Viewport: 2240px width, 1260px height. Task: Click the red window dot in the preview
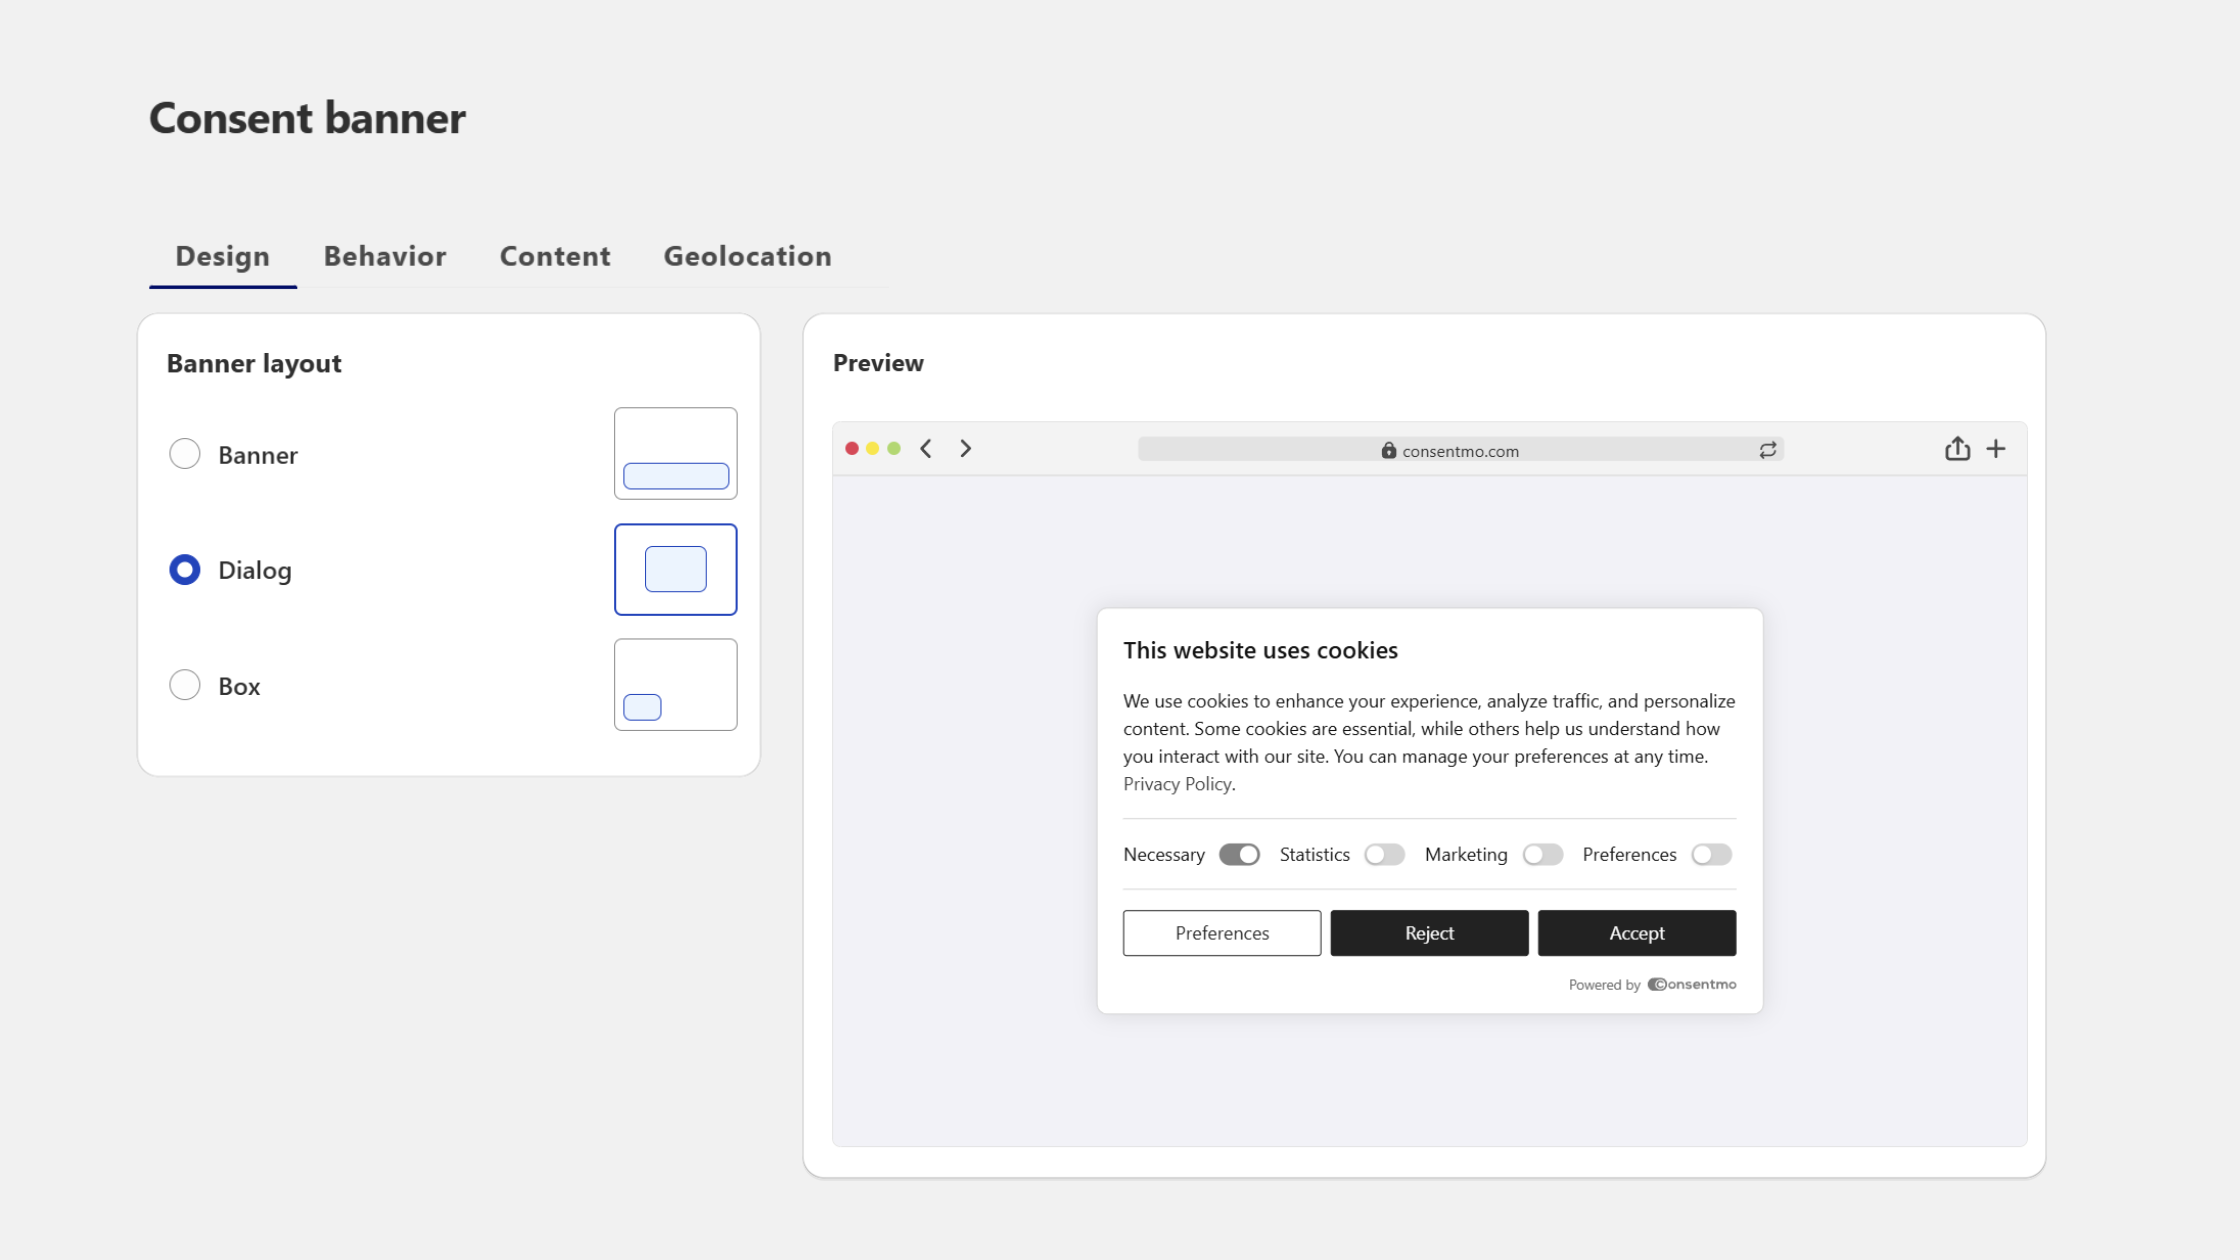(852, 449)
